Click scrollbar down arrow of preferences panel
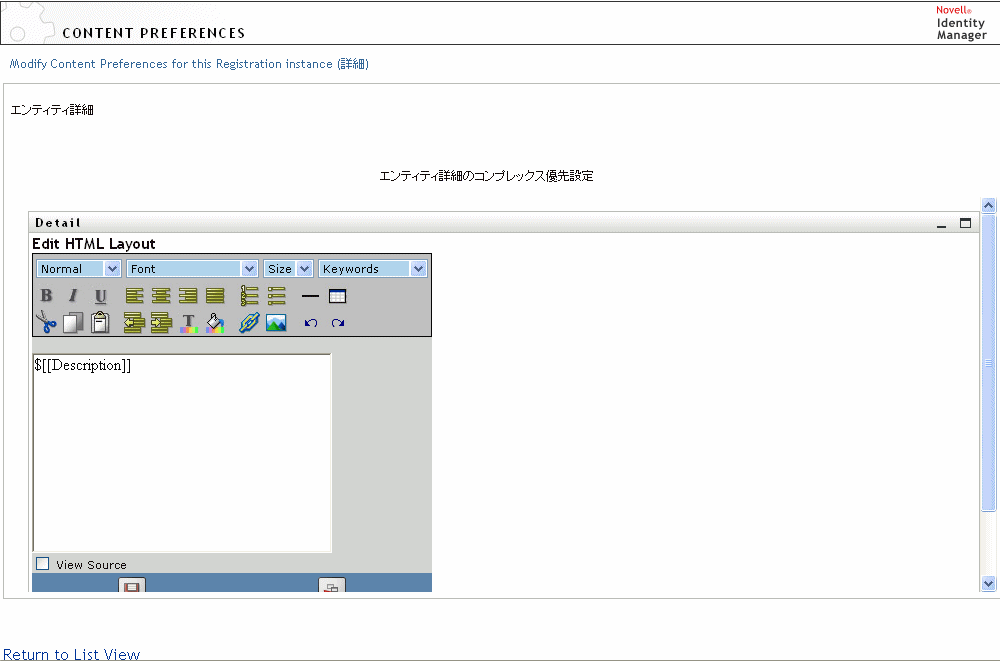The image size is (1000, 661). tap(989, 583)
